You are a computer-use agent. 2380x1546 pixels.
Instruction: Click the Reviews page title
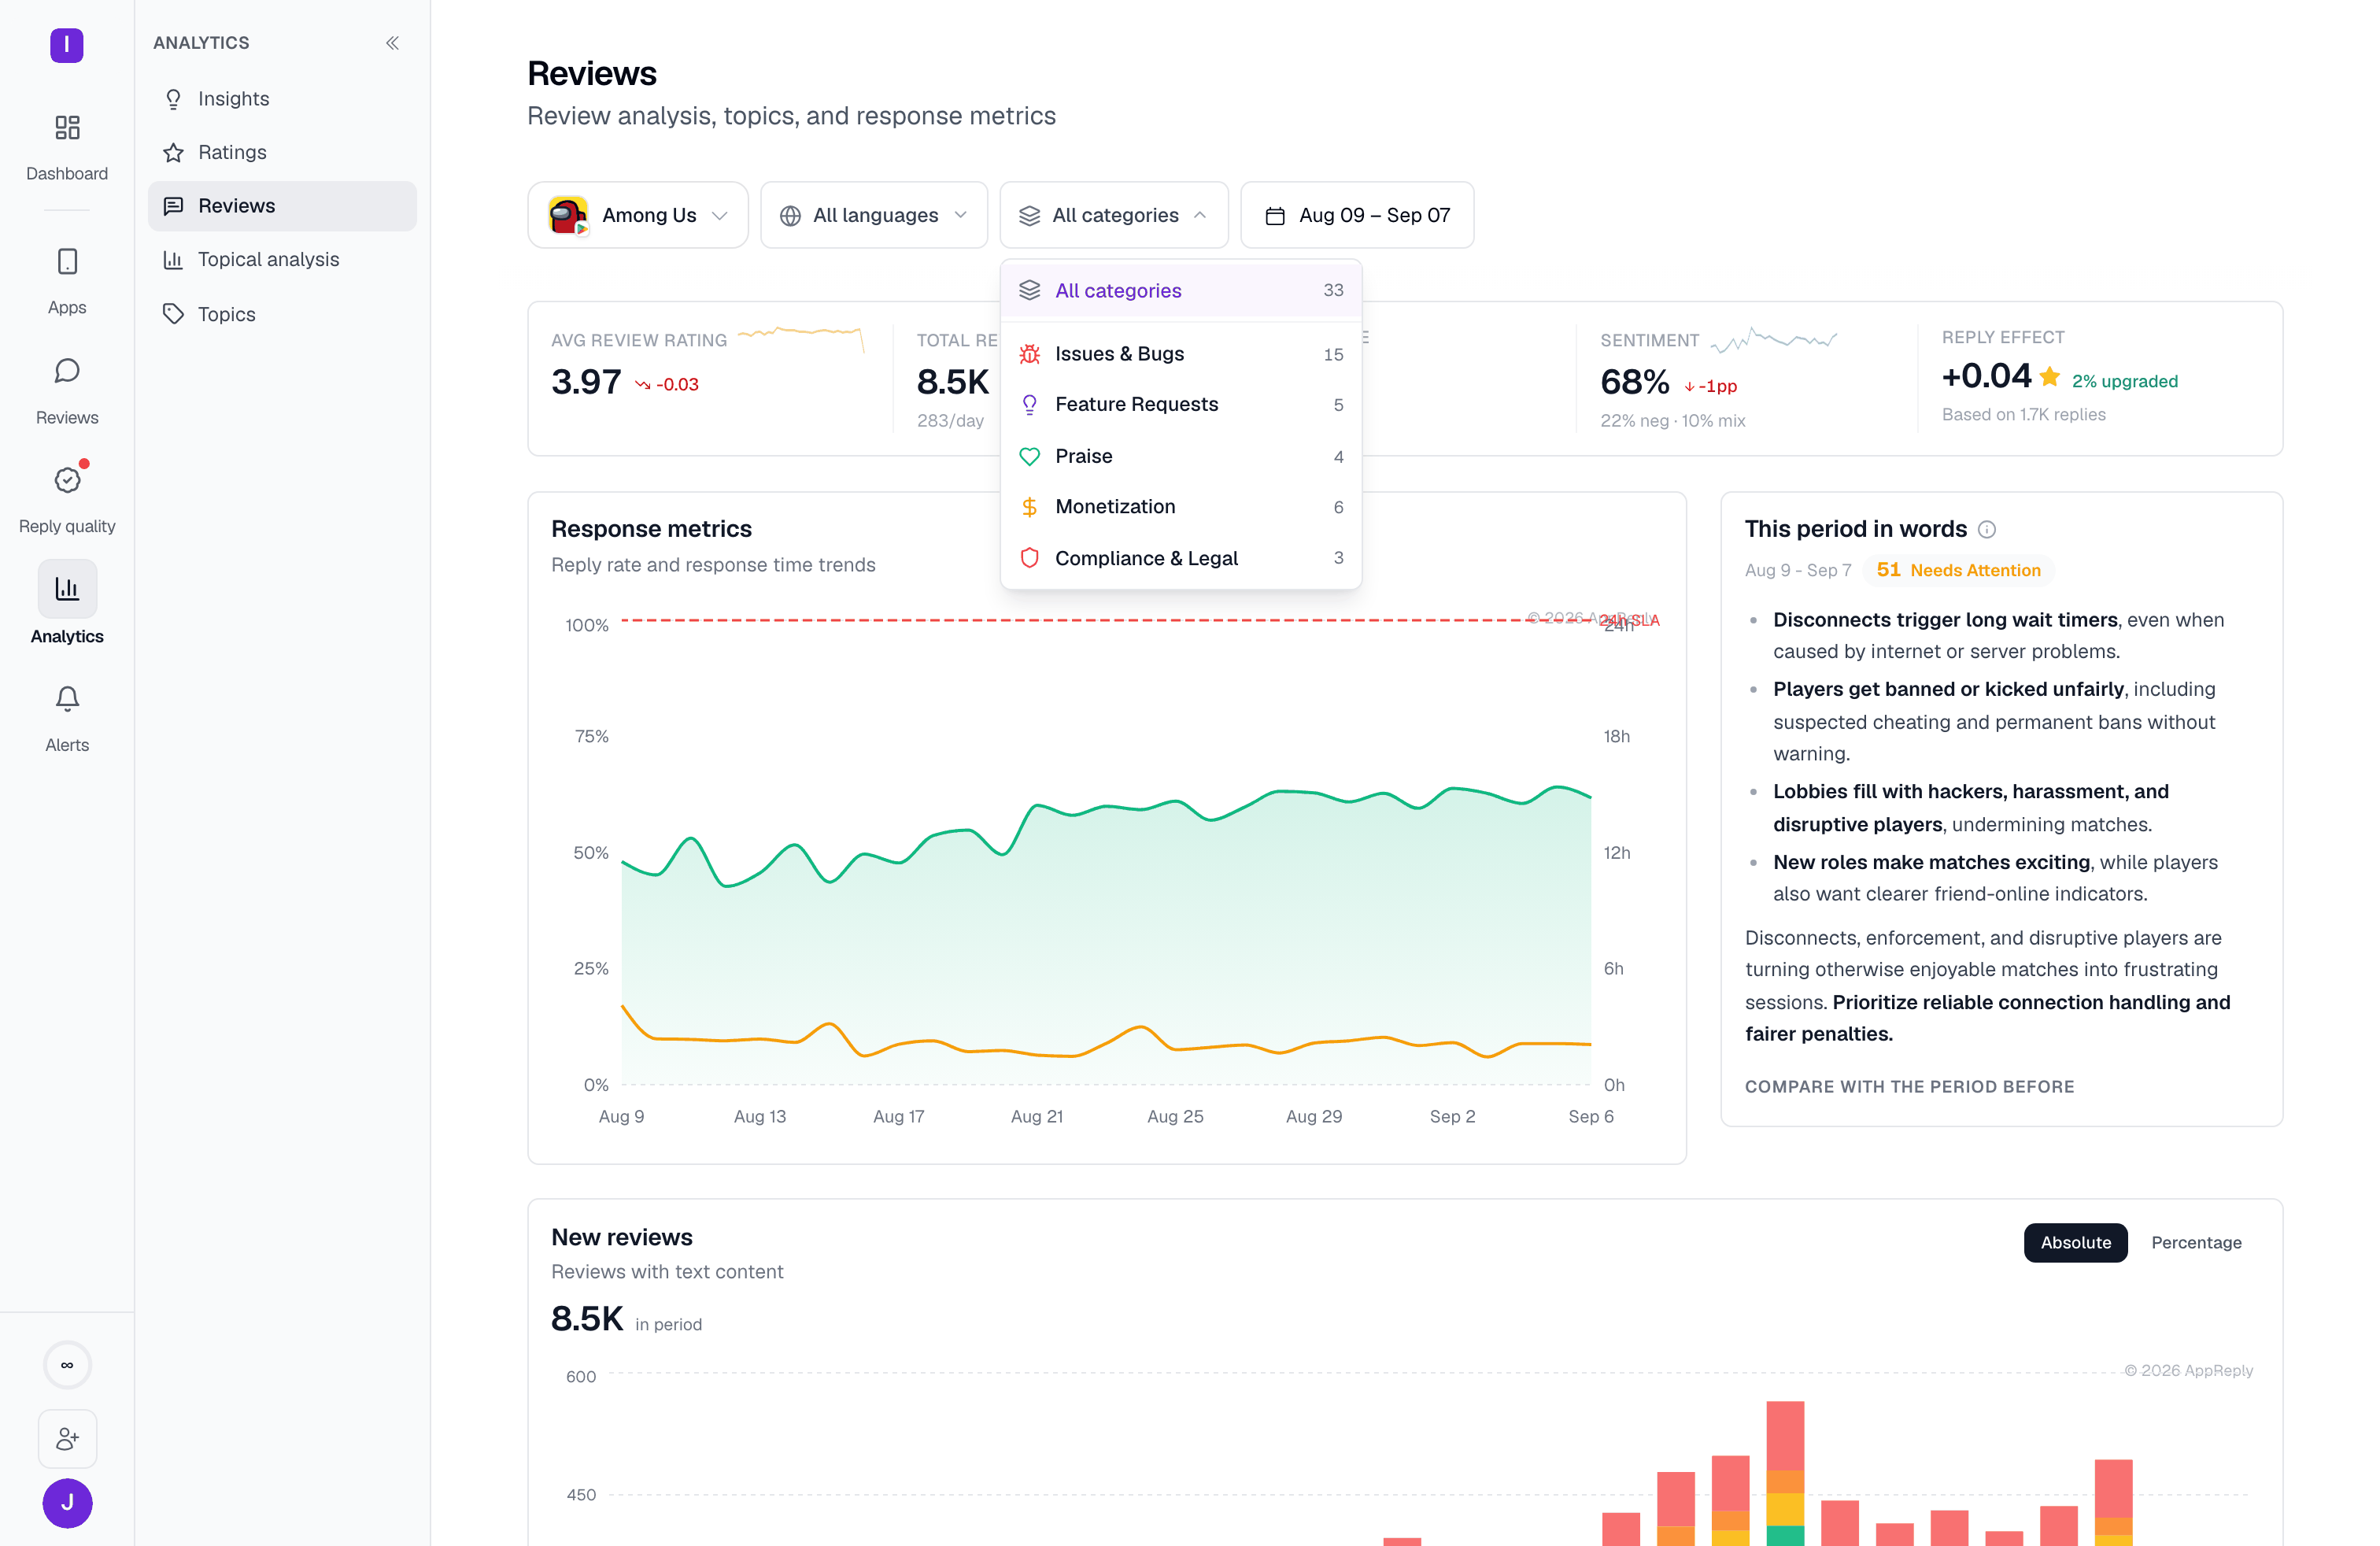point(592,73)
